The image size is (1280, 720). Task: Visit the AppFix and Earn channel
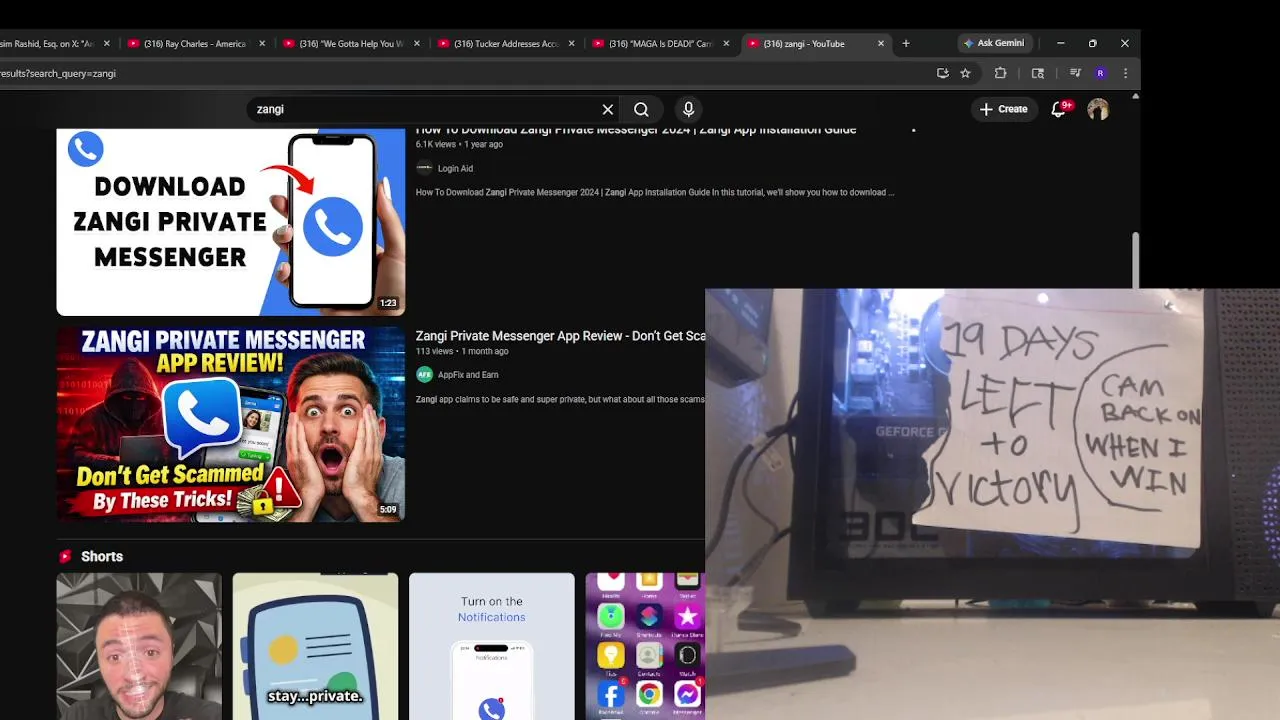(468, 374)
